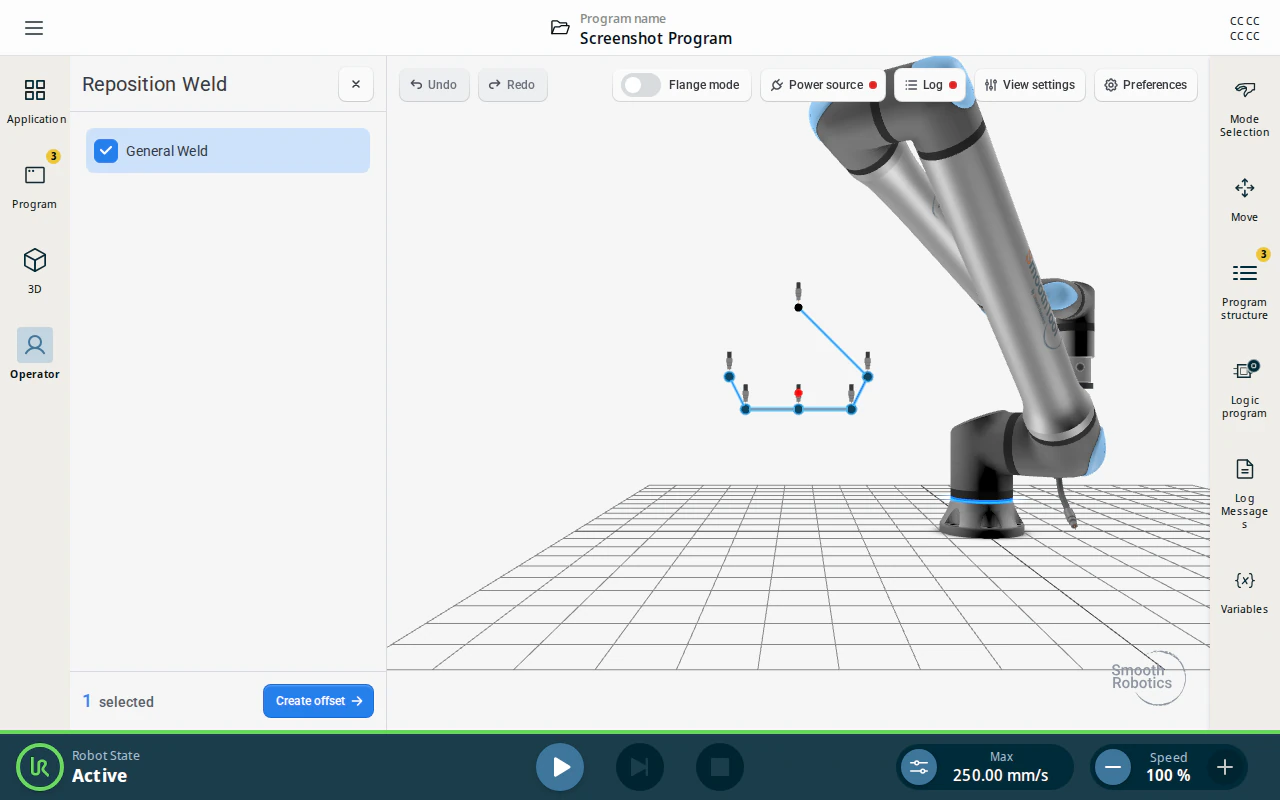Click the Reposition Weld panel title

[x=155, y=84]
